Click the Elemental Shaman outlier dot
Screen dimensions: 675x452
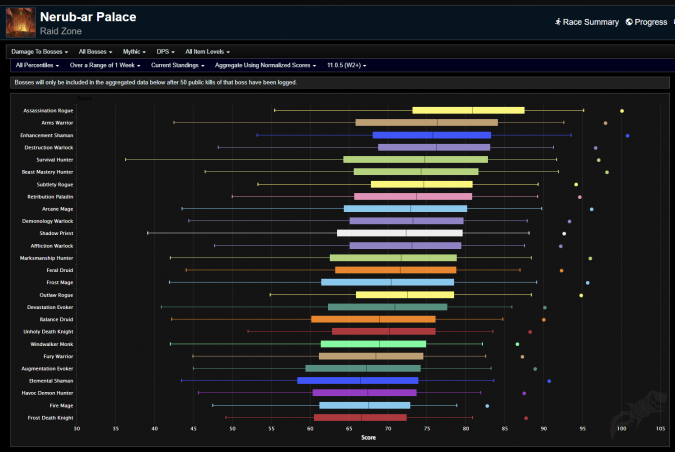[x=549, y=381]
